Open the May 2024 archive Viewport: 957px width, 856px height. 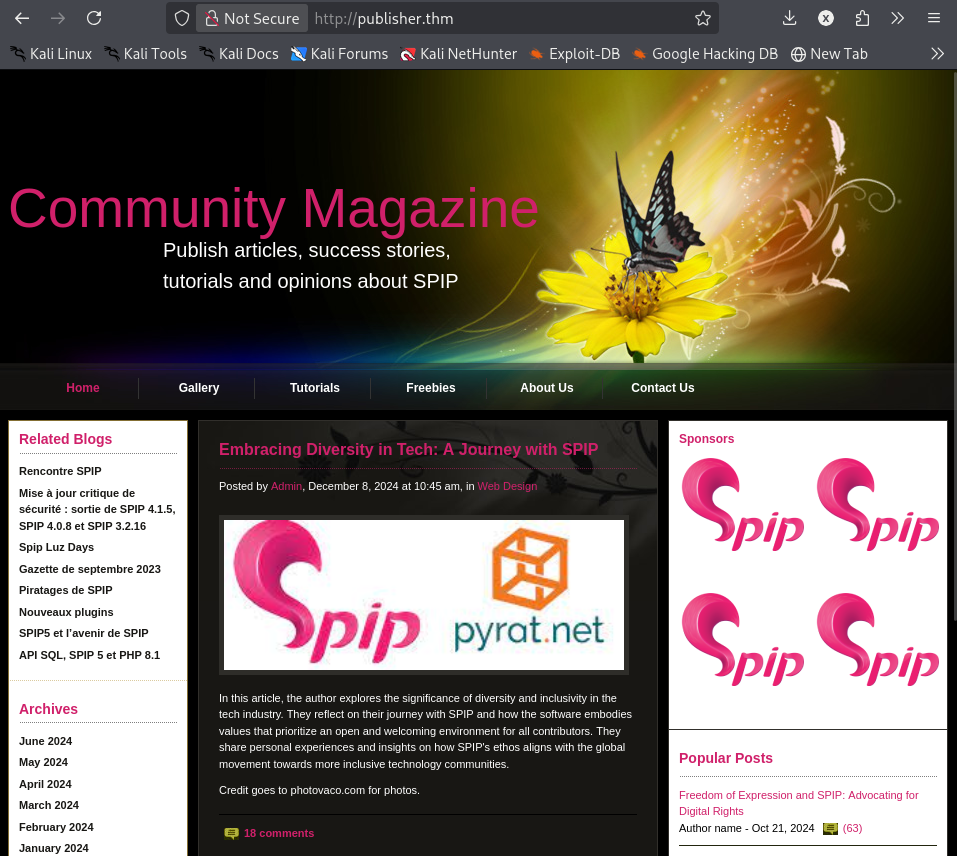coord(43,763)
